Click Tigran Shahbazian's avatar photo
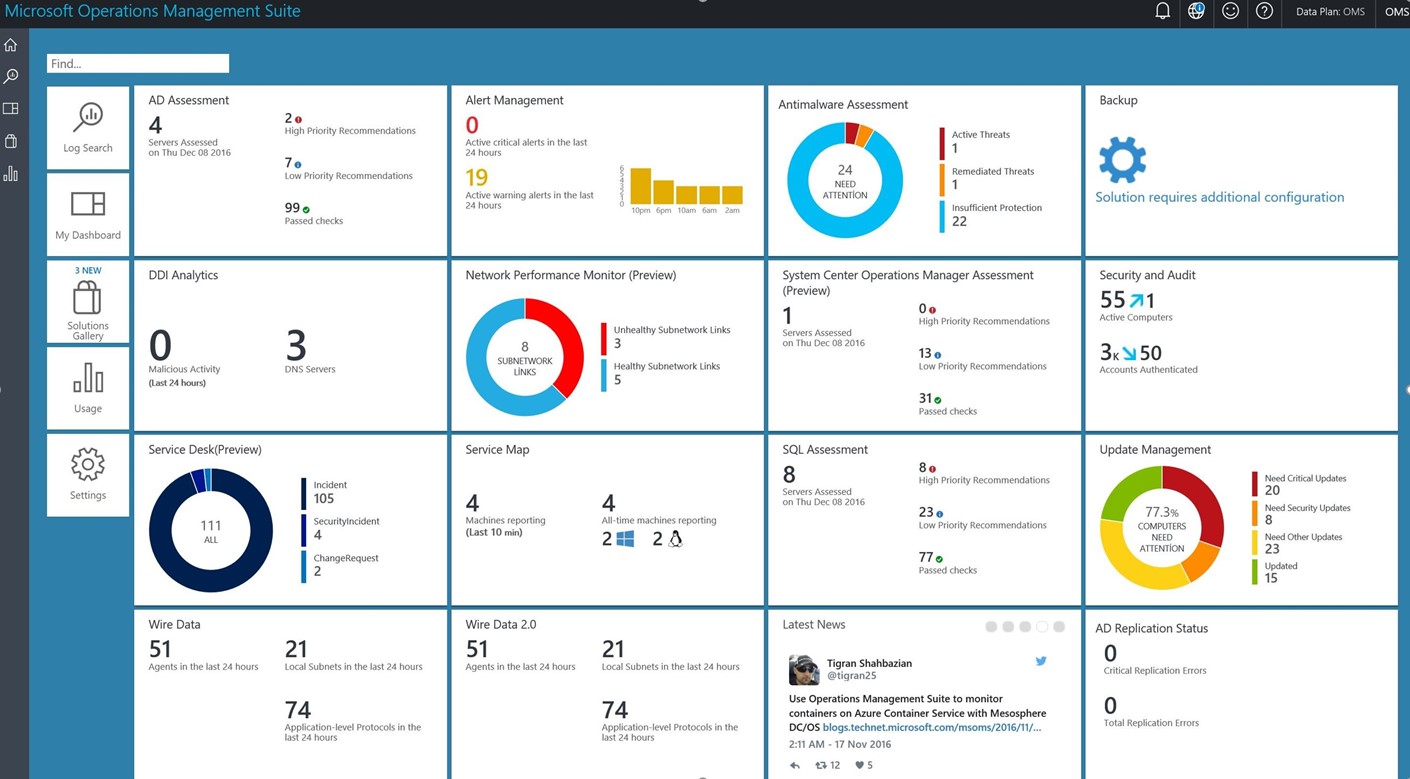The height and width of the screenshot is (779, 1410). 804,670
